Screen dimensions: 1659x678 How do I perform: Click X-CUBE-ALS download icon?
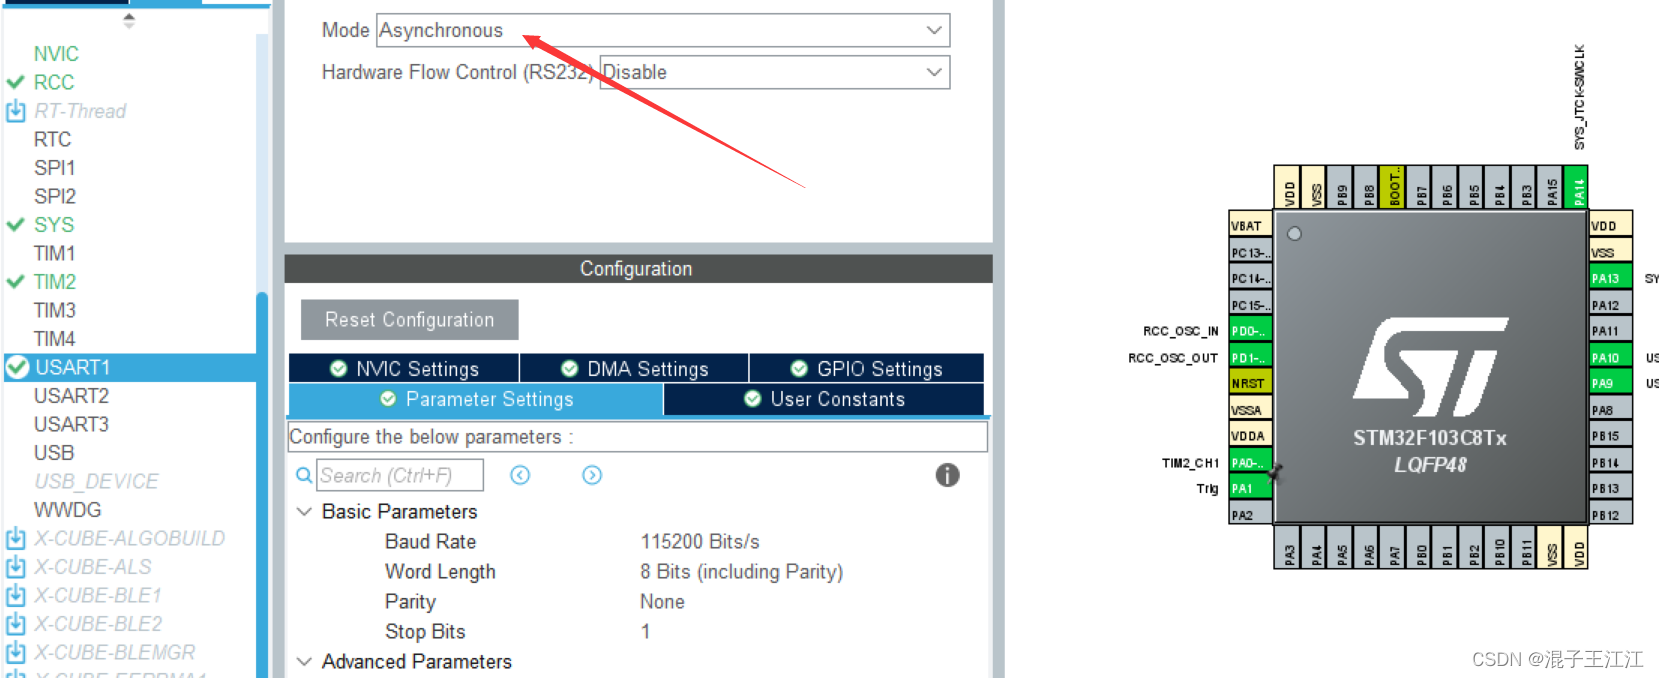click(16, 567)
